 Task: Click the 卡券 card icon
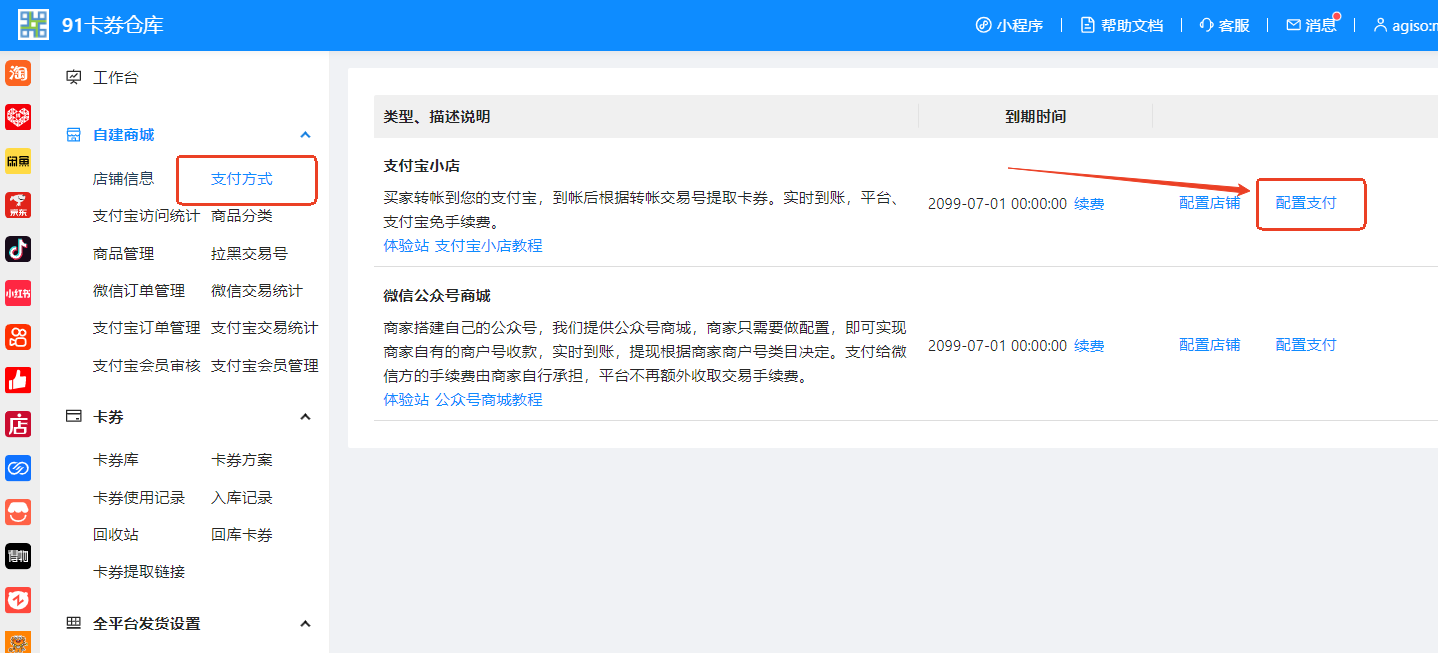tap(73, 417)
